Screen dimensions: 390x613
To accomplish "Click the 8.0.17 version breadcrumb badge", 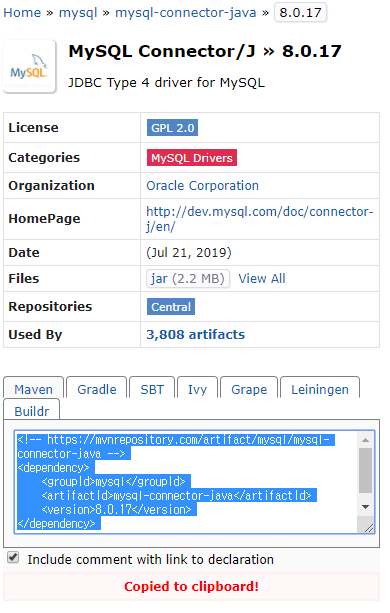I will [300, 13].
